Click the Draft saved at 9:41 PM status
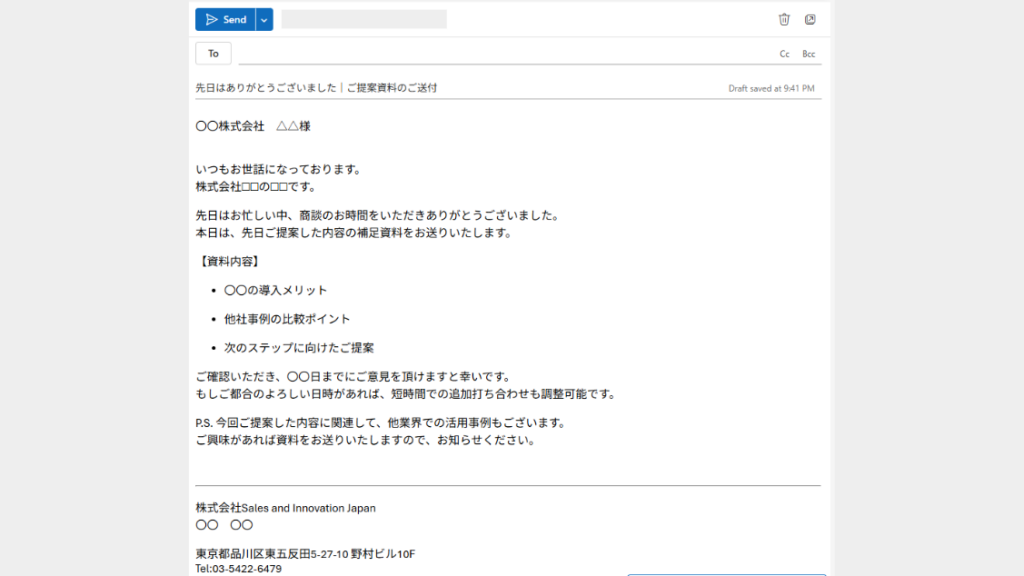1024x576 pixels. [771, 88]
